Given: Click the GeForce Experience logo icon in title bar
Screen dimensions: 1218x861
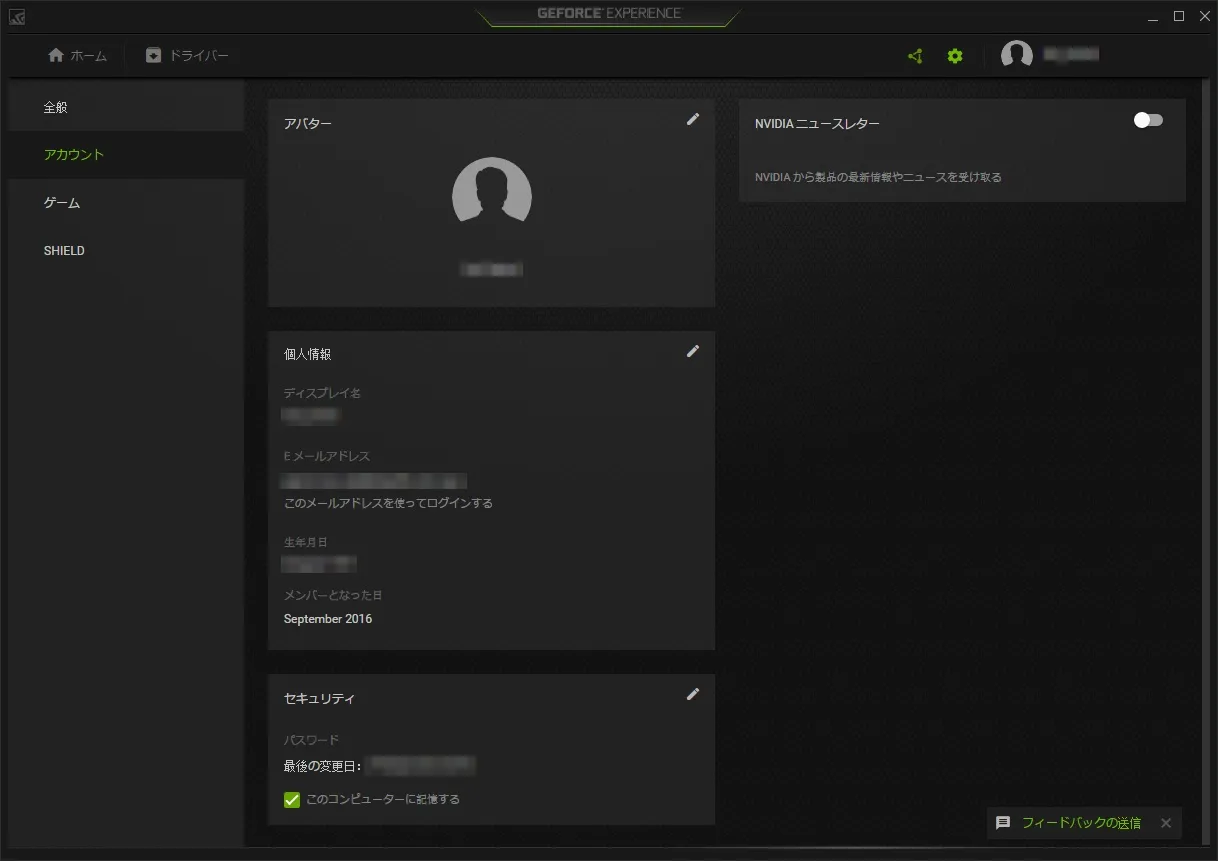Looking at the screenshot, I should pyautogui.click(x=17, y=16).
